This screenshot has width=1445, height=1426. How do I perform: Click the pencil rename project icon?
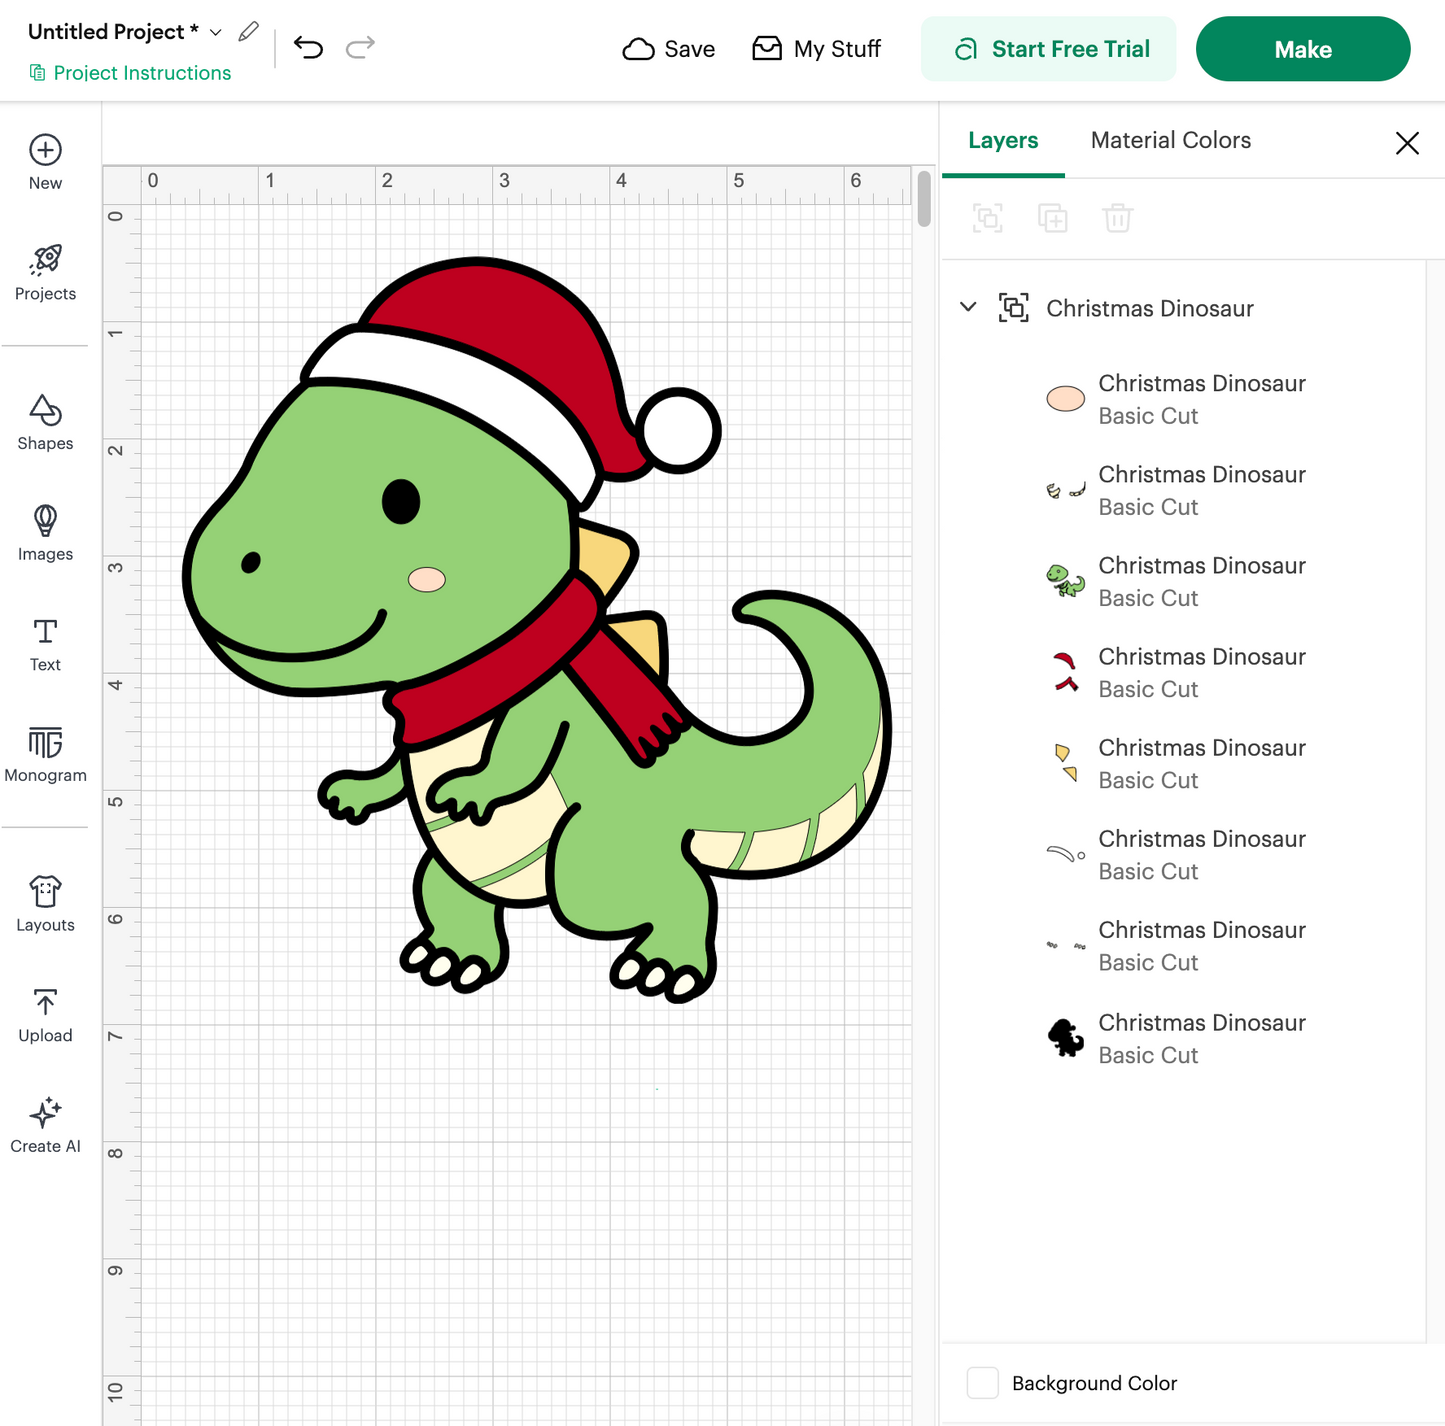[249, 32]
